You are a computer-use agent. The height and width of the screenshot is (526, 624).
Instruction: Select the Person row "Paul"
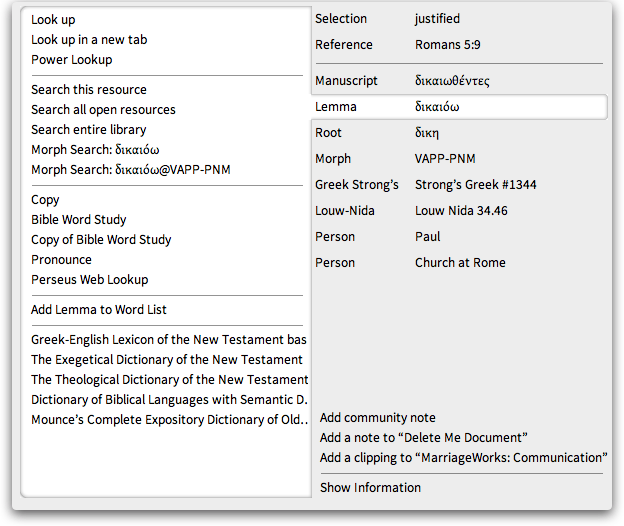pyautogui.click(x=459, y=237)
